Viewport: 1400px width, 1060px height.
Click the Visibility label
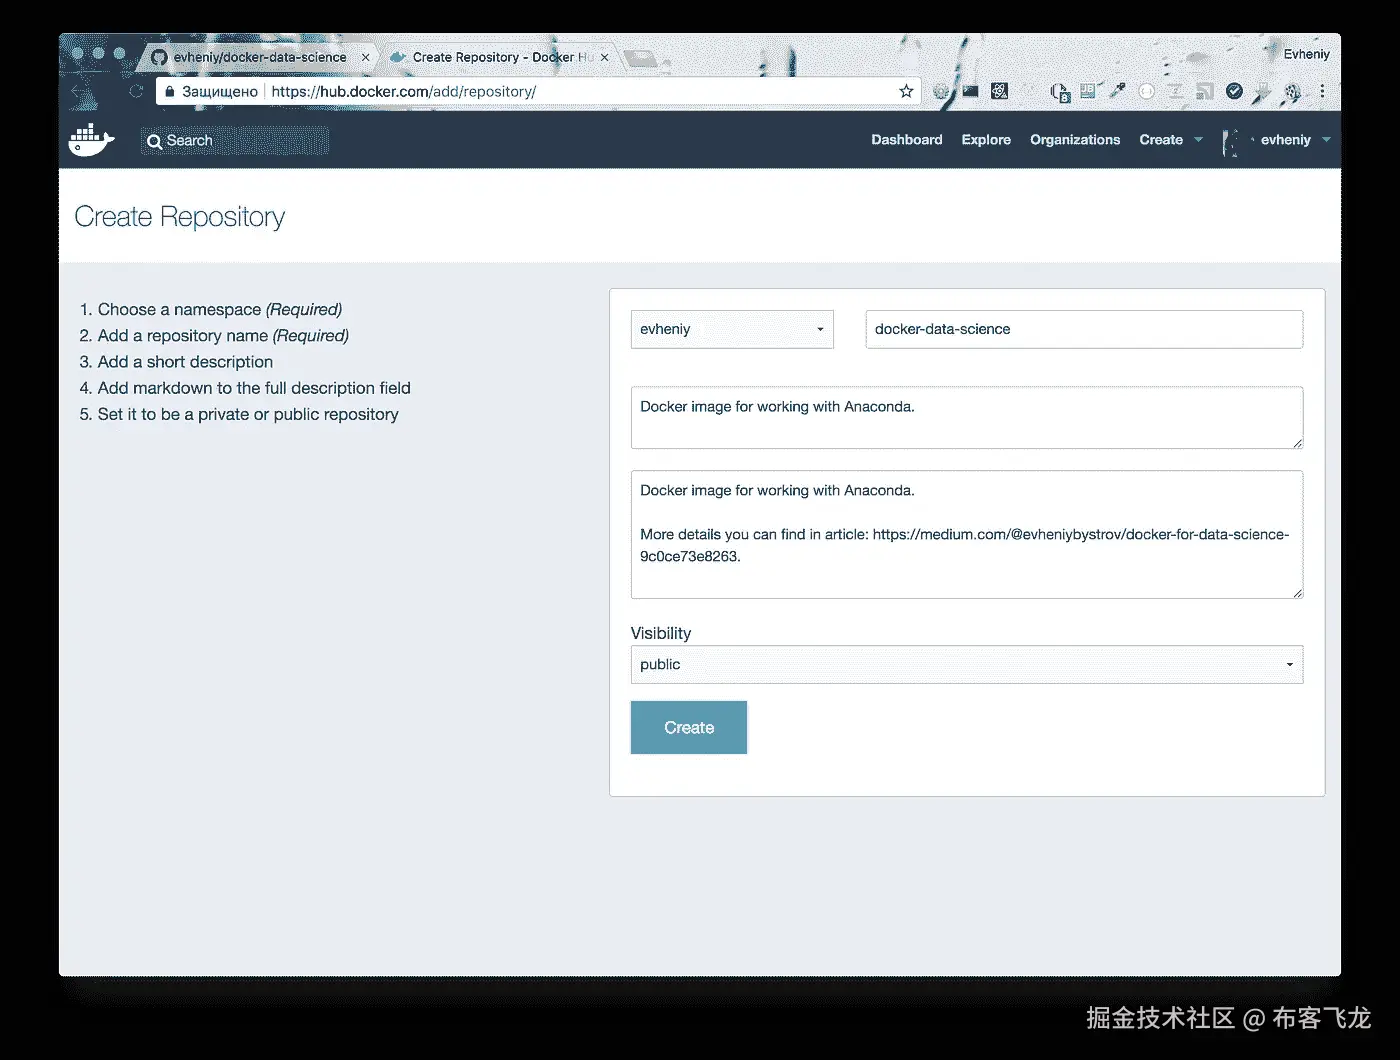(661, 633)
